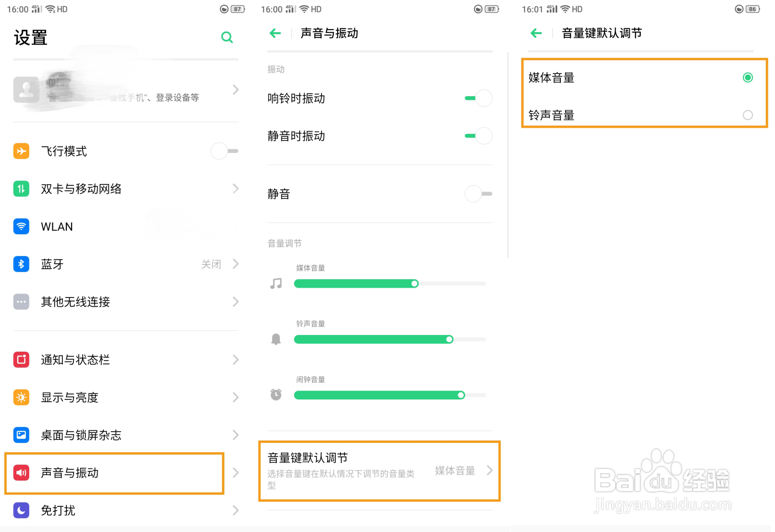
Task: Tap the ringtone volume bell icon
Action: 276,339
